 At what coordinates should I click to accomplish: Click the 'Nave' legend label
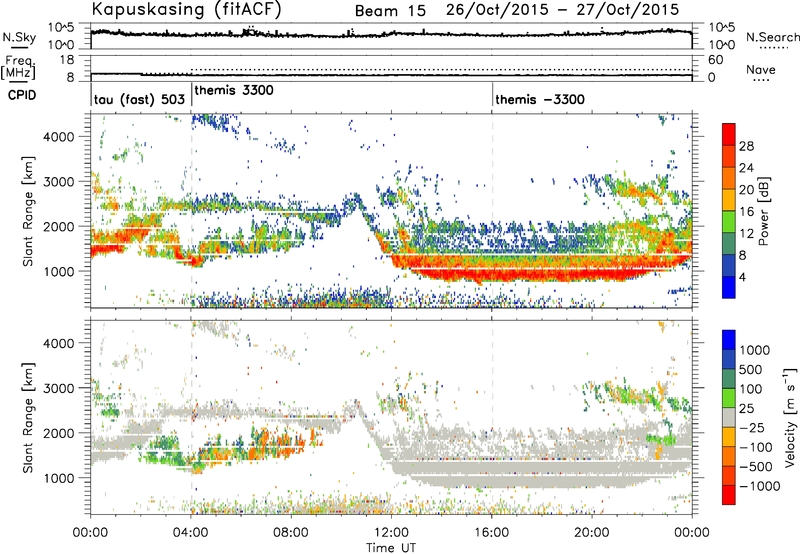click(761, 69)
